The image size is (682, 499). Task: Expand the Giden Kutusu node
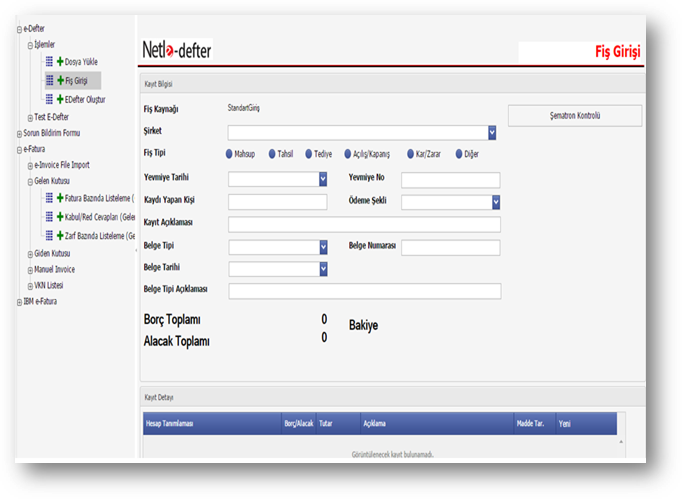click(30, 255)
